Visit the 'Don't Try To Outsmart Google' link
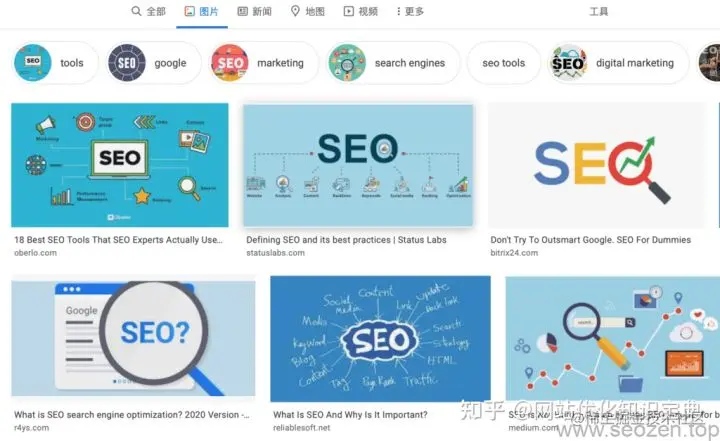Image resolution: width=720 pixels, height=441 pixels. point(591,240)
